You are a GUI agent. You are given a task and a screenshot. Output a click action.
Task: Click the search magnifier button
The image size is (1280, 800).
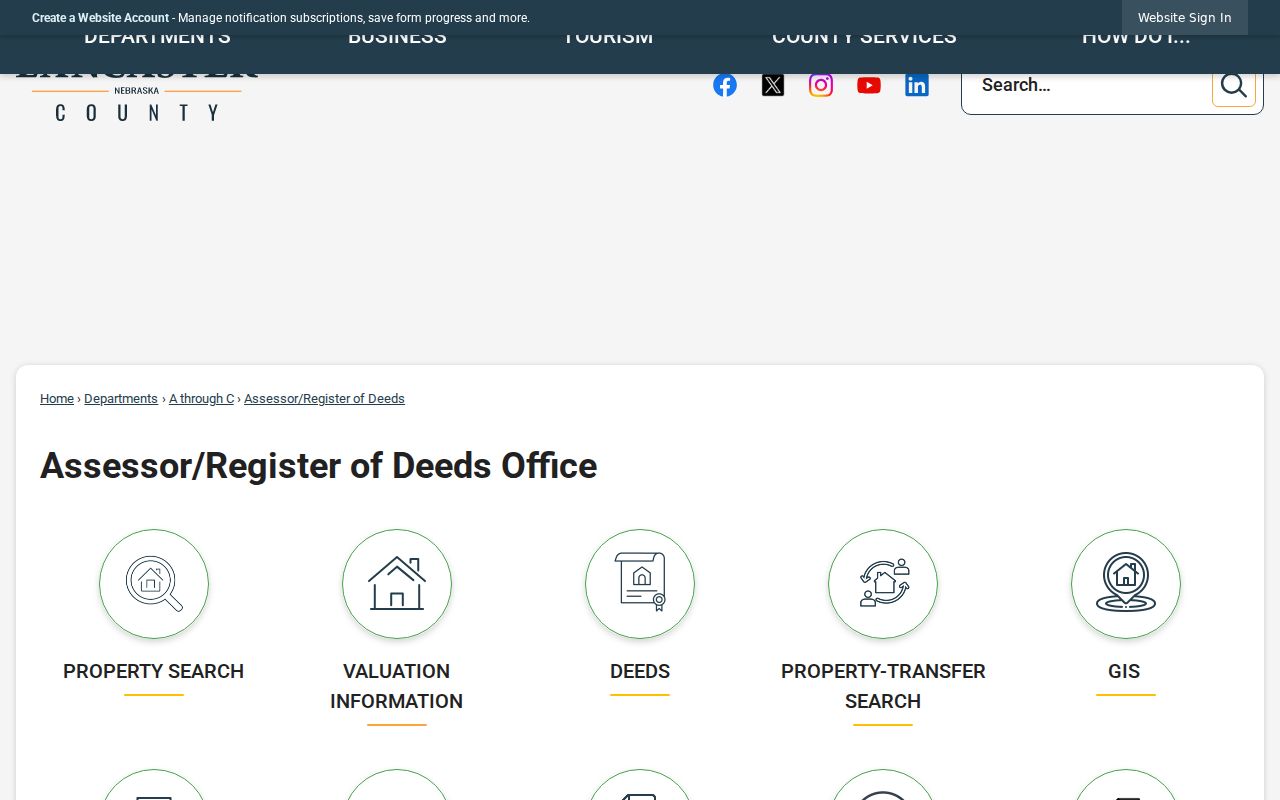pos(1233,86)
